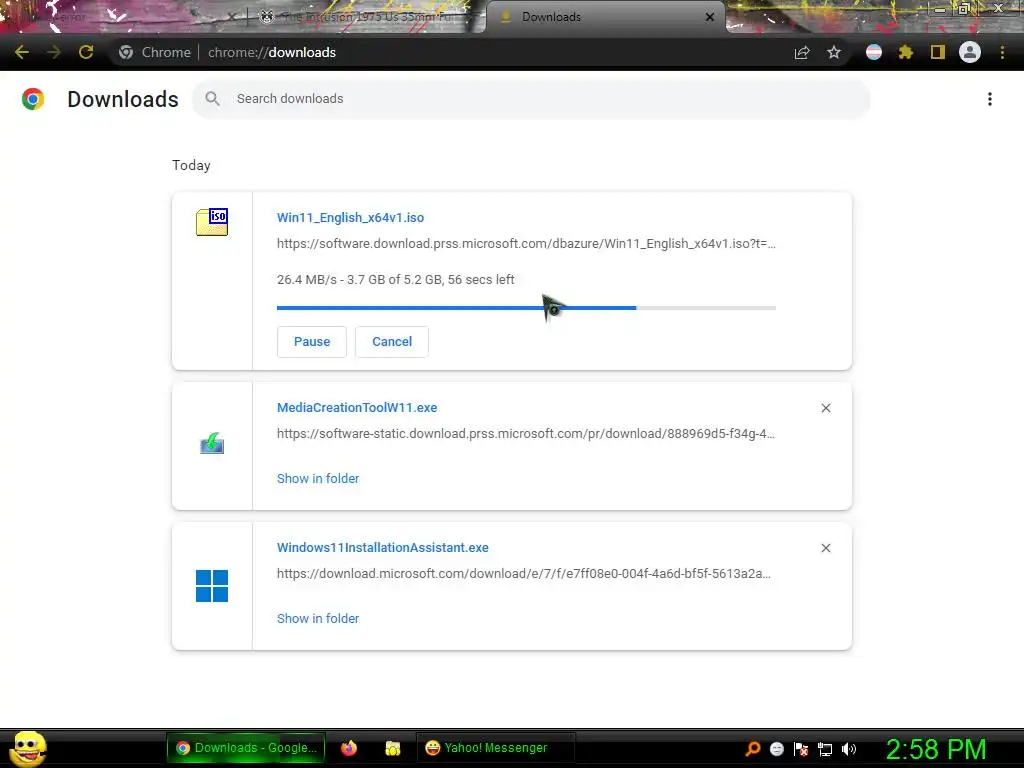Click the download speed and time status text
1024x768 pixels.
[x=396, y=280]
